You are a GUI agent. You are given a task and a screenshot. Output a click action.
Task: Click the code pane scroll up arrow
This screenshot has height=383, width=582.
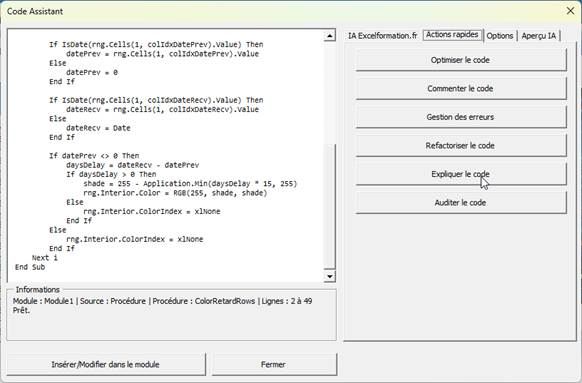click(x=330, y=36)
